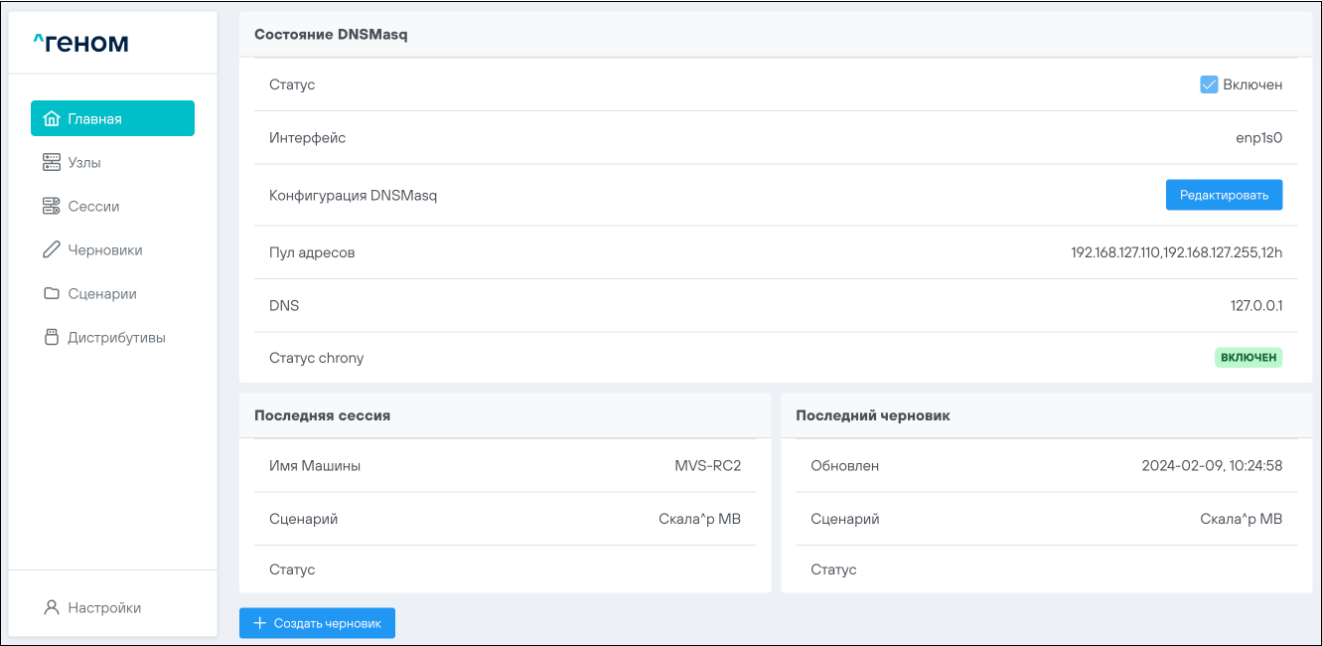Click the ВКЛЮЧЕН chrony status badge
Image resolution: width=1322 pixels, height=646 pixels.
point(1248,357)
